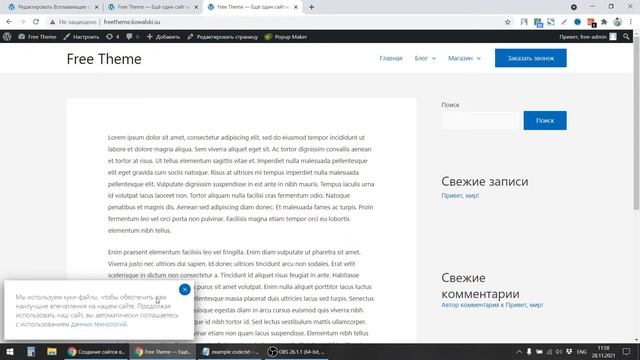Open the comments bubble in admin bar
Image resolution: width=640 pixels, height=360 pixels.
(x=132, y=37)
